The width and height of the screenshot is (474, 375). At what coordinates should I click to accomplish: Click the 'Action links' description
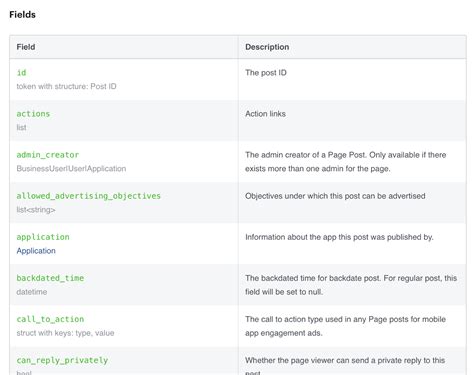pos(265,114)
